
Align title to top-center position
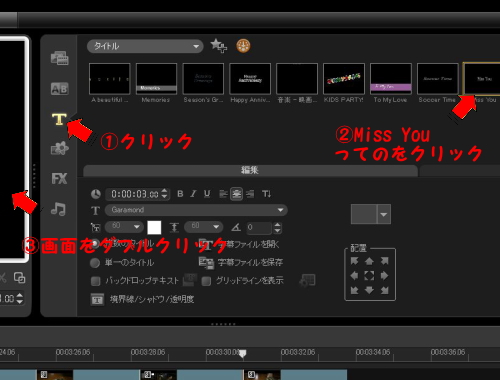(x=369, y=261)
